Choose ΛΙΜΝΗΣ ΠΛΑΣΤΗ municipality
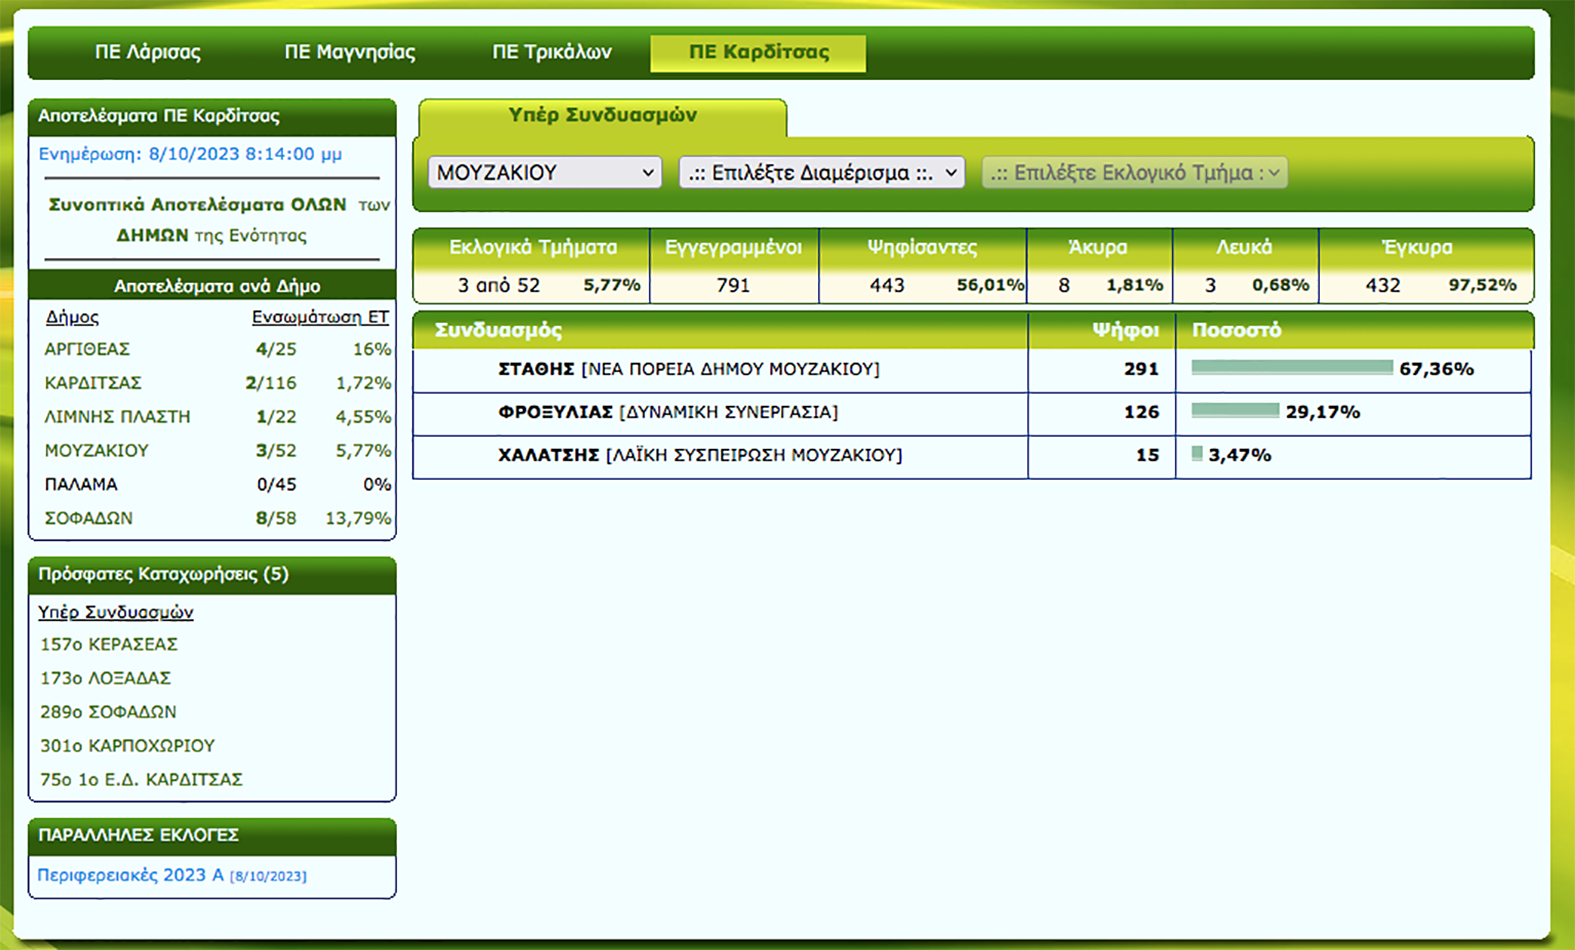The image size is (1575, 950). tap(117, 417)
